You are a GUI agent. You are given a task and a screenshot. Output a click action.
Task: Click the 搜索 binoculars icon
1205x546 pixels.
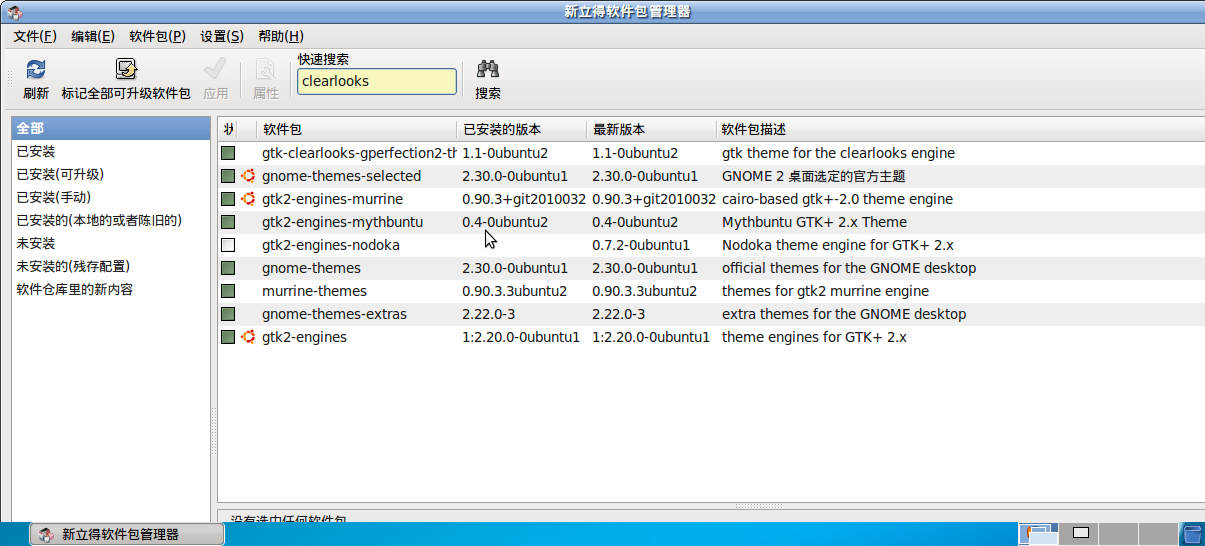488,69
